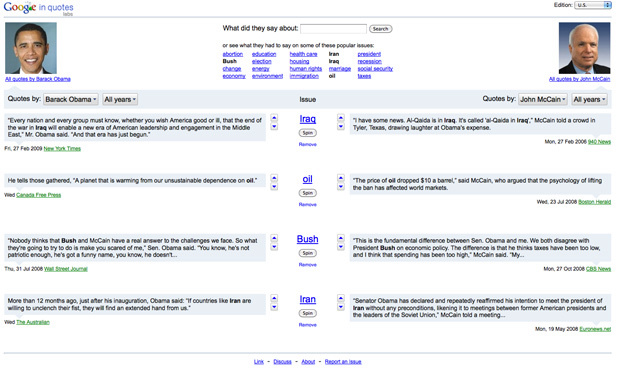
Task: Click the up arrow beside Obama's Iran quote
Action: pos(274,298)
